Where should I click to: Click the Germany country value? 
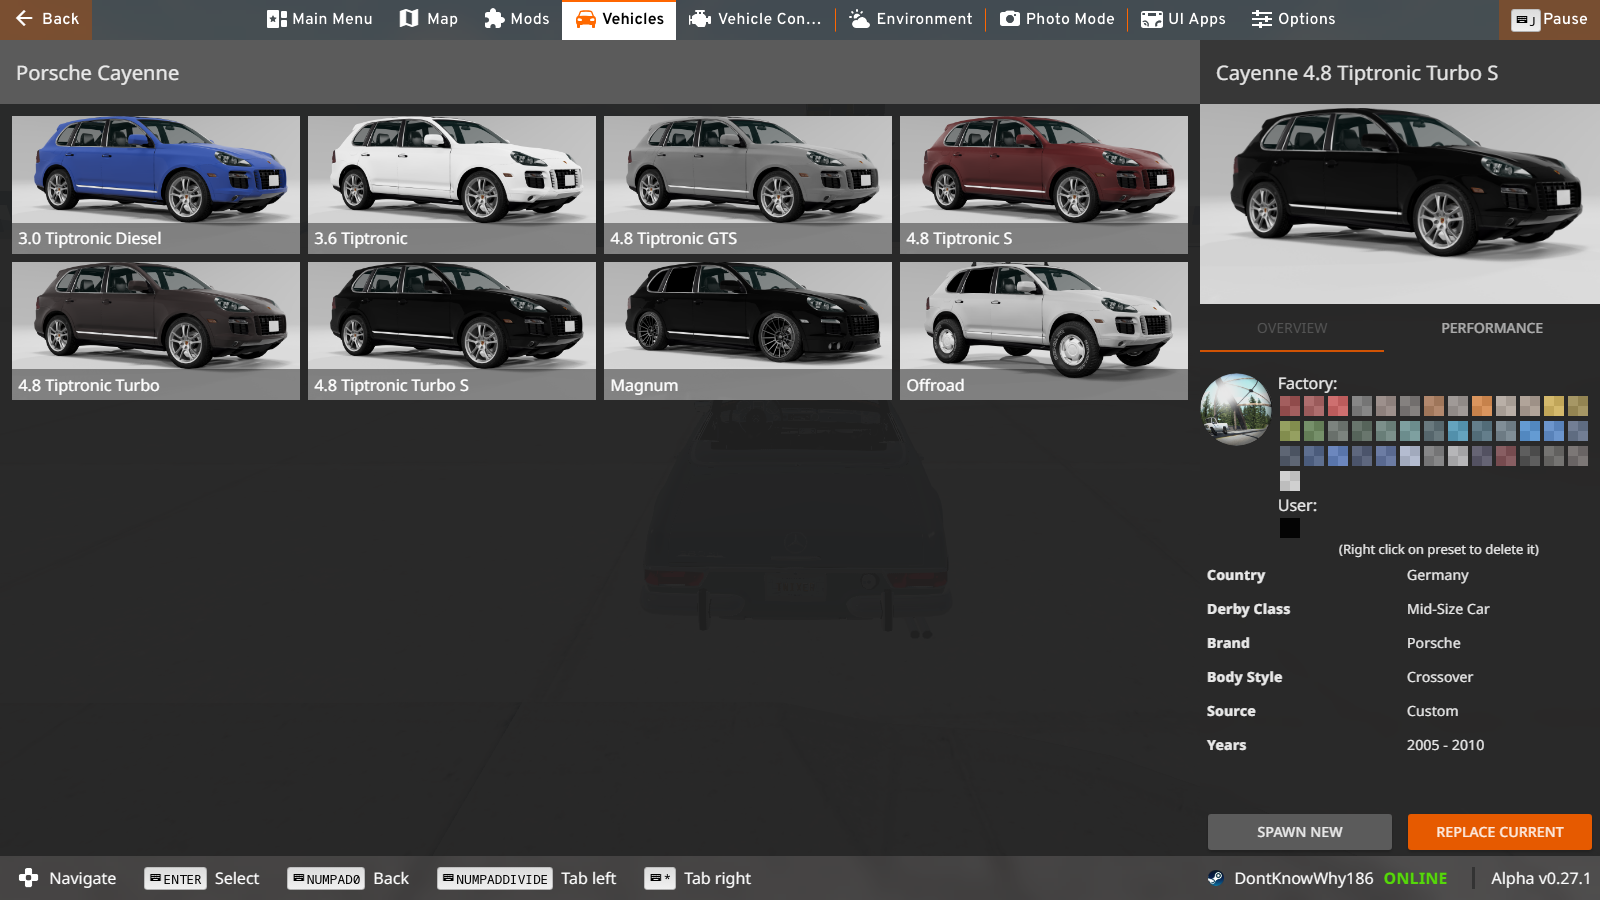point(1437,575)
